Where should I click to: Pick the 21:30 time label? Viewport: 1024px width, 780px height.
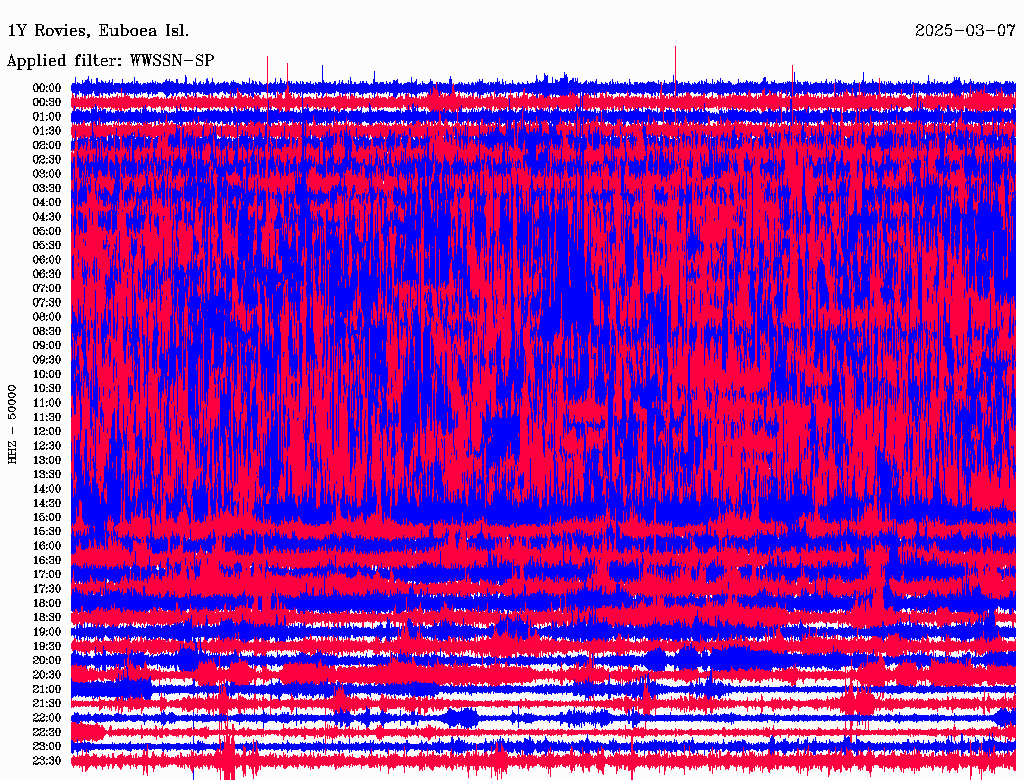pyautogui.click(x=47, y=703)
